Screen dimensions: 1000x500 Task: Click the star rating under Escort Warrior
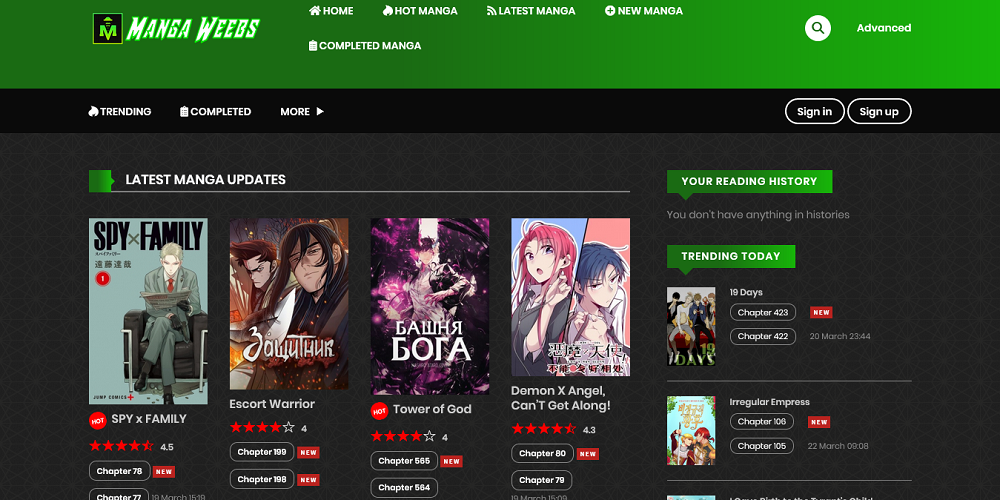pyautogui.click(x=262, y=428)
